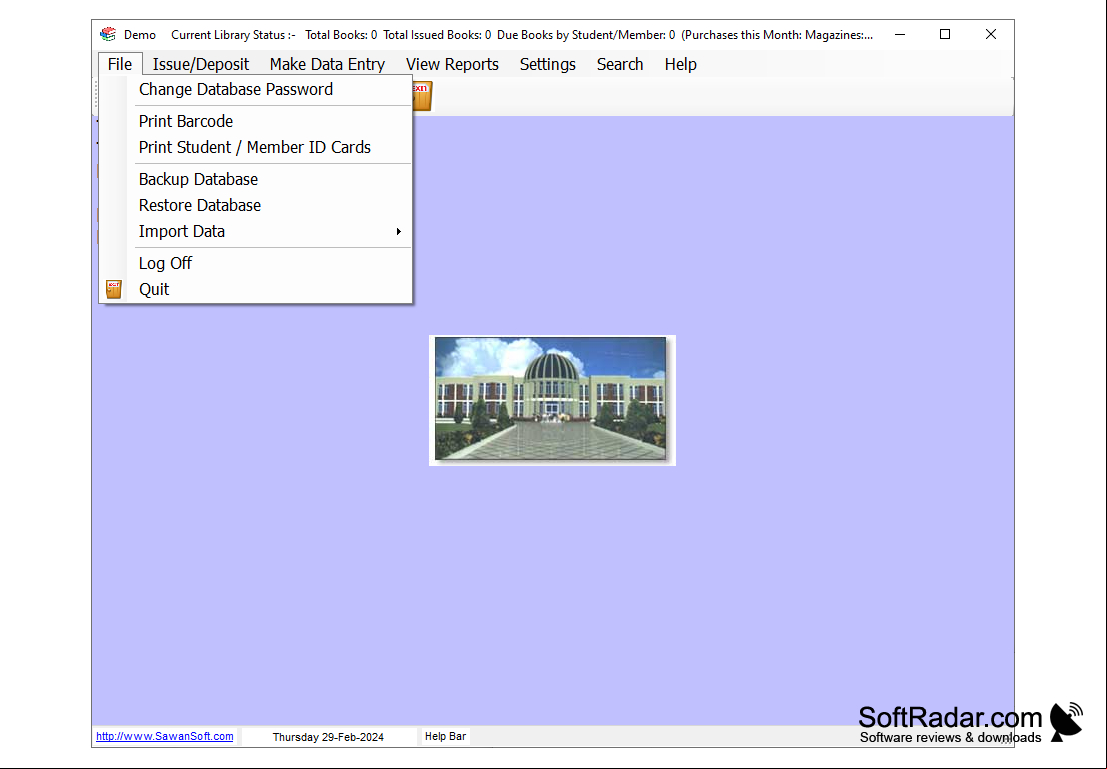Screen dimensions: 1107x769
Task: Choose Change Database Password
Action: 256,90
